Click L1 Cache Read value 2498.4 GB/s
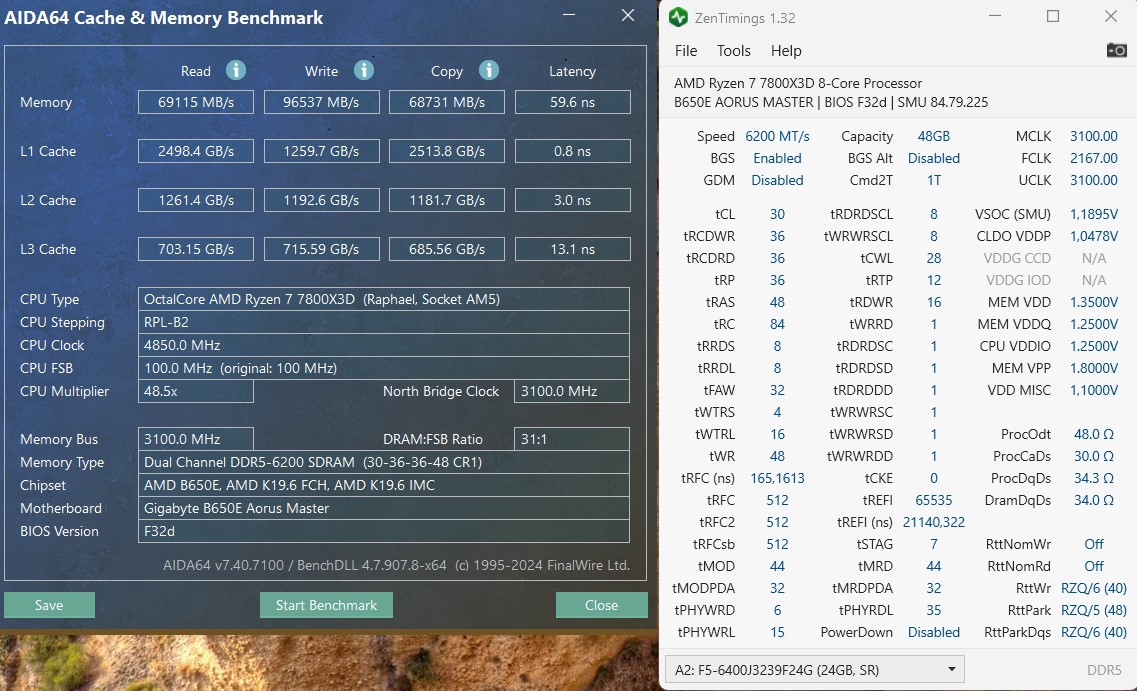The image size is (1137, 691). pyautogui.click(x=196, y=151)
